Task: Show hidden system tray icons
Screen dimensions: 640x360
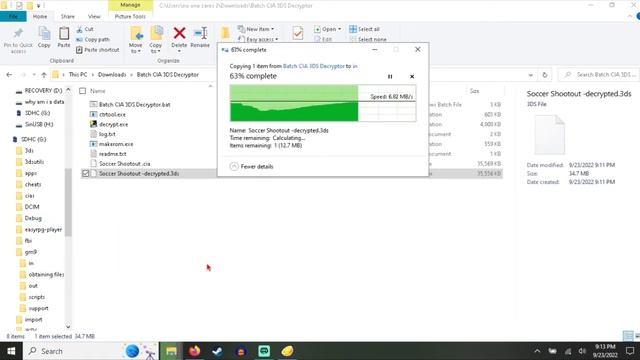Action: (537, 351)
